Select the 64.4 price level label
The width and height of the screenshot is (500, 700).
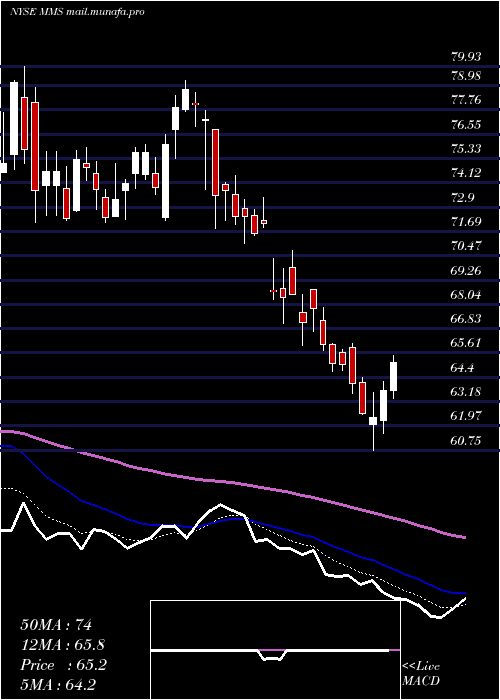[464, 367]
